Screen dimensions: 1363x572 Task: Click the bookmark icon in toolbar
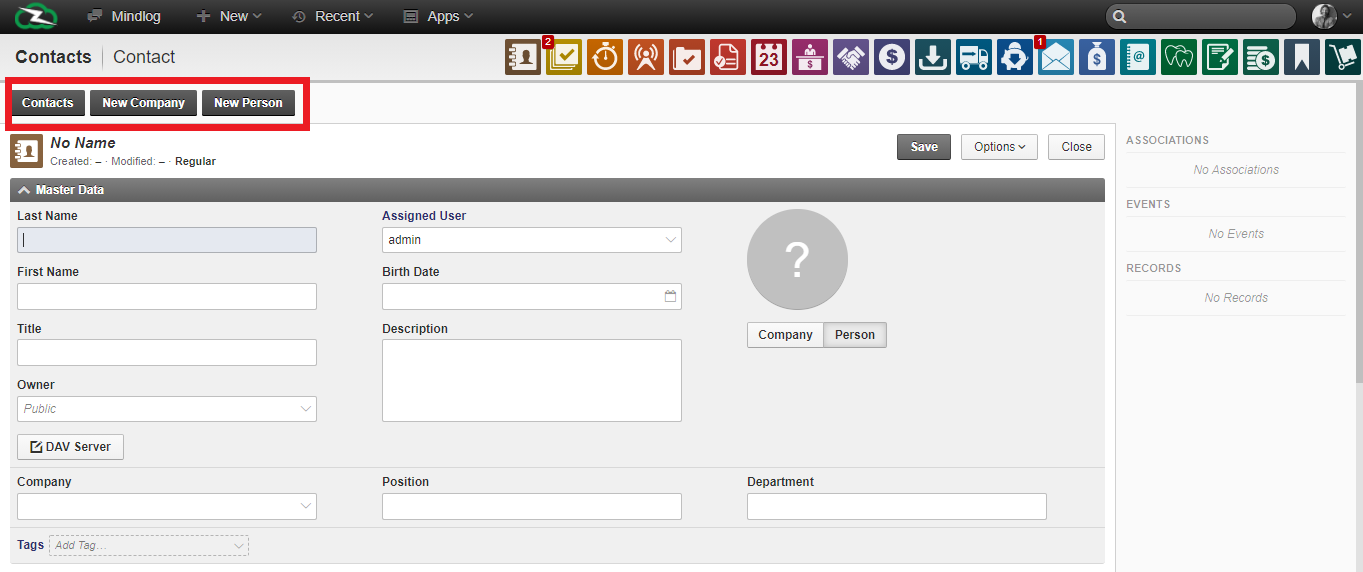pyautogui.click(x=1302, y=58)
